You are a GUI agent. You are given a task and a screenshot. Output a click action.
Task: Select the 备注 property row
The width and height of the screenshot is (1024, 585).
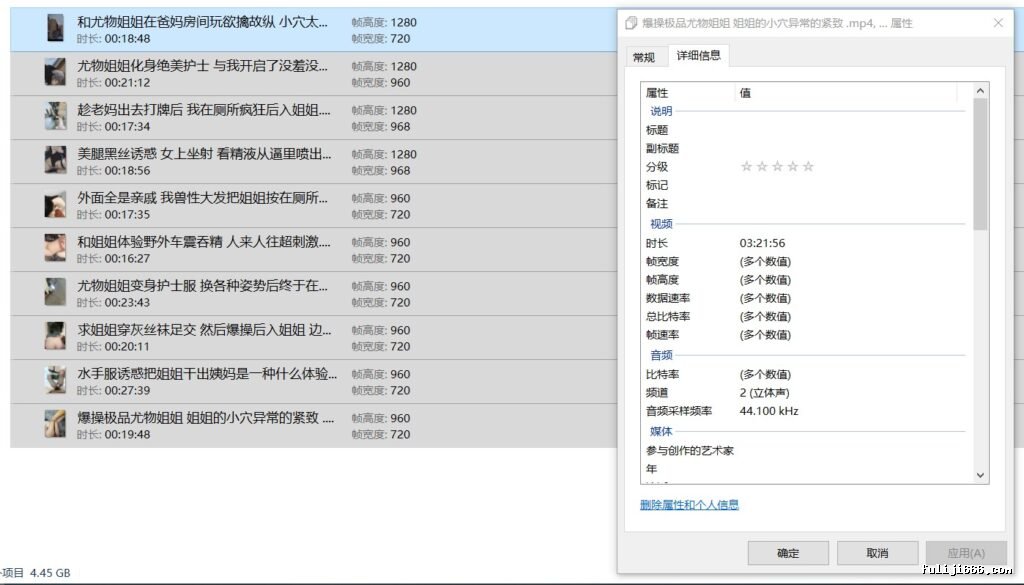pyautogui.click(x=805, y=203)
